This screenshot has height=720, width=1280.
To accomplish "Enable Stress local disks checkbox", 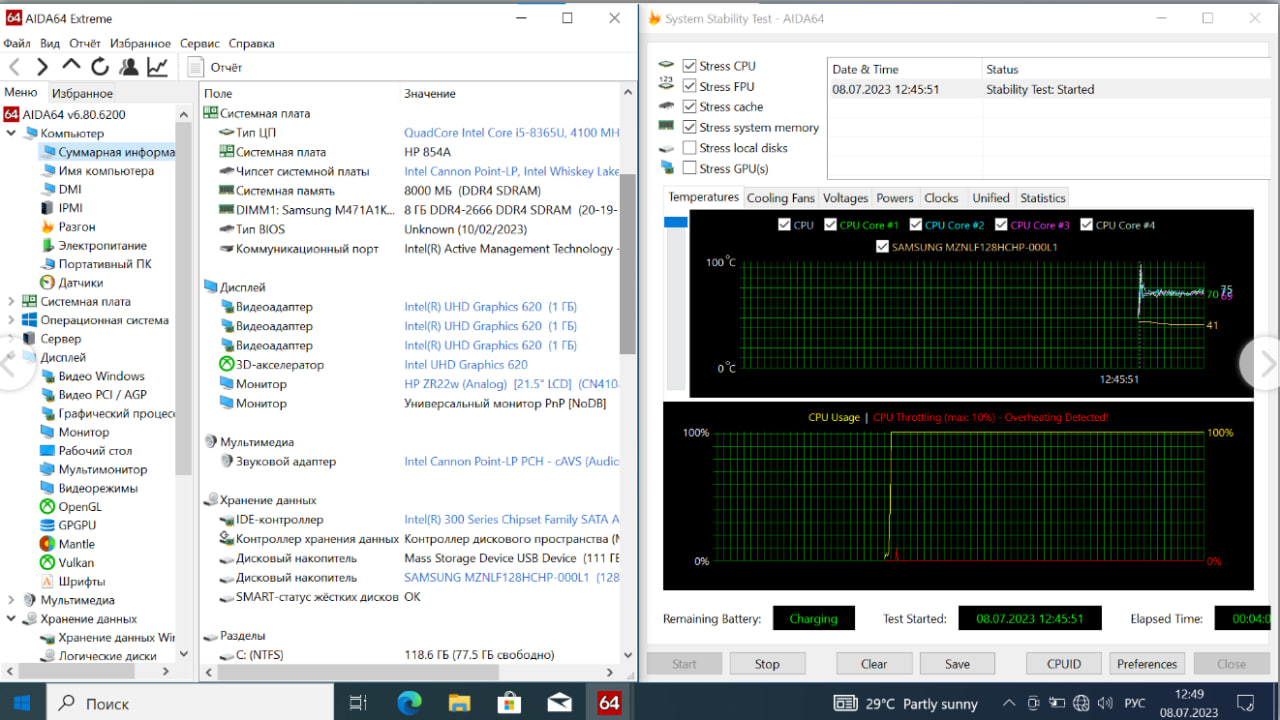I will point(690,148).
